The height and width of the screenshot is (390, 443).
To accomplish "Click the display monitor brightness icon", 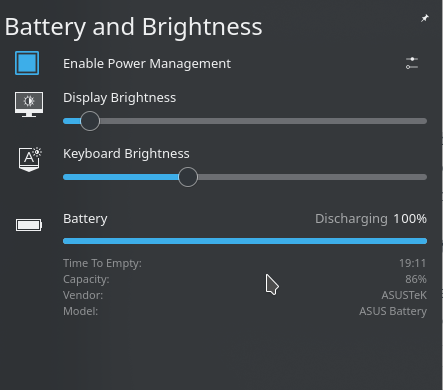I will (x=29, y=104).
